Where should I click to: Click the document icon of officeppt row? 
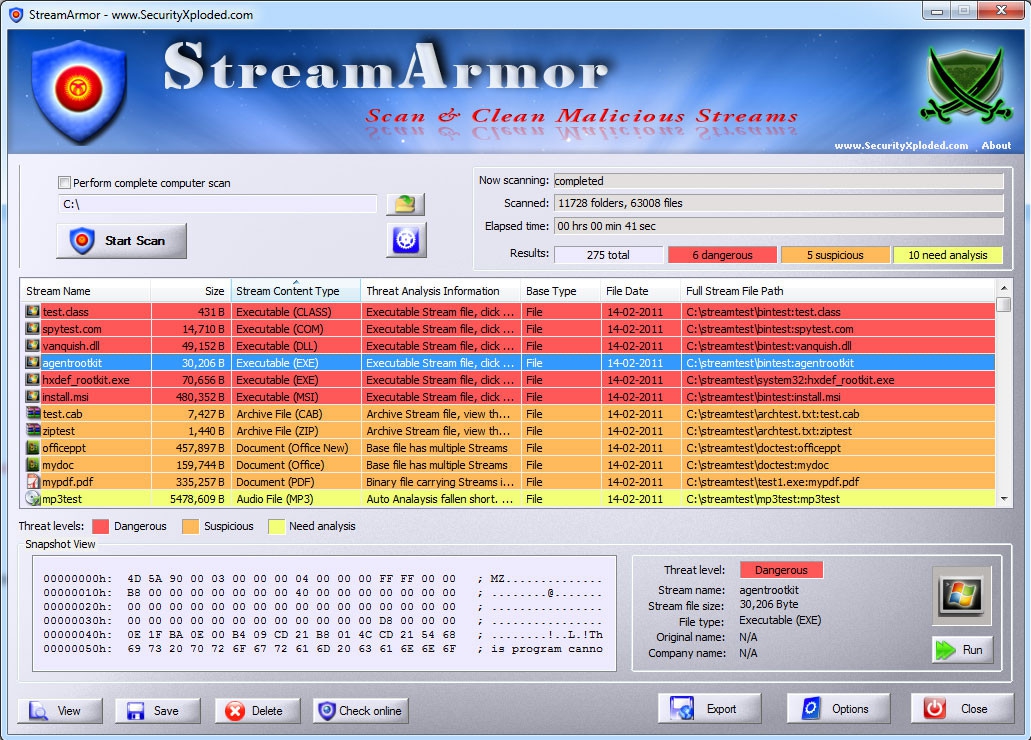click(32, 447)
